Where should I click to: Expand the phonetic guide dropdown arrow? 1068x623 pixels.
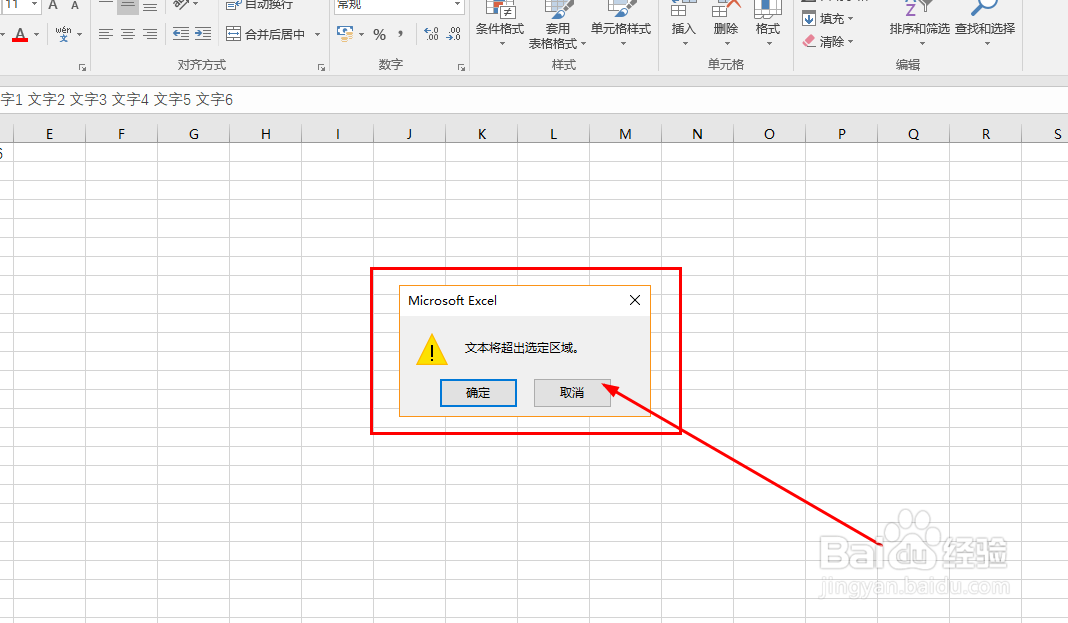(80, 34)
